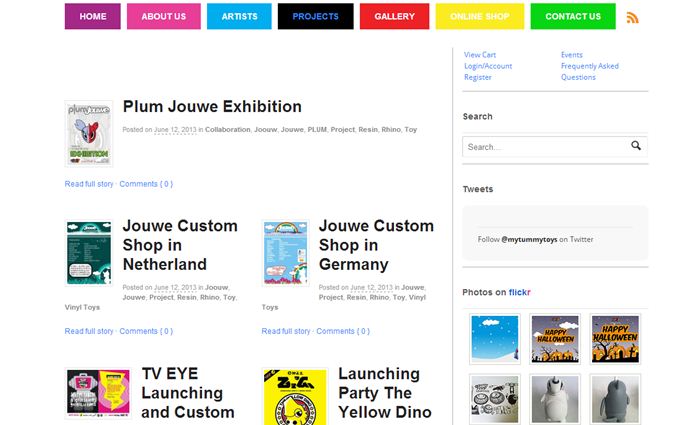Screen dimensions: 700x425
Task: Click the search magnifier icon
Action: (x=636, y=146)
